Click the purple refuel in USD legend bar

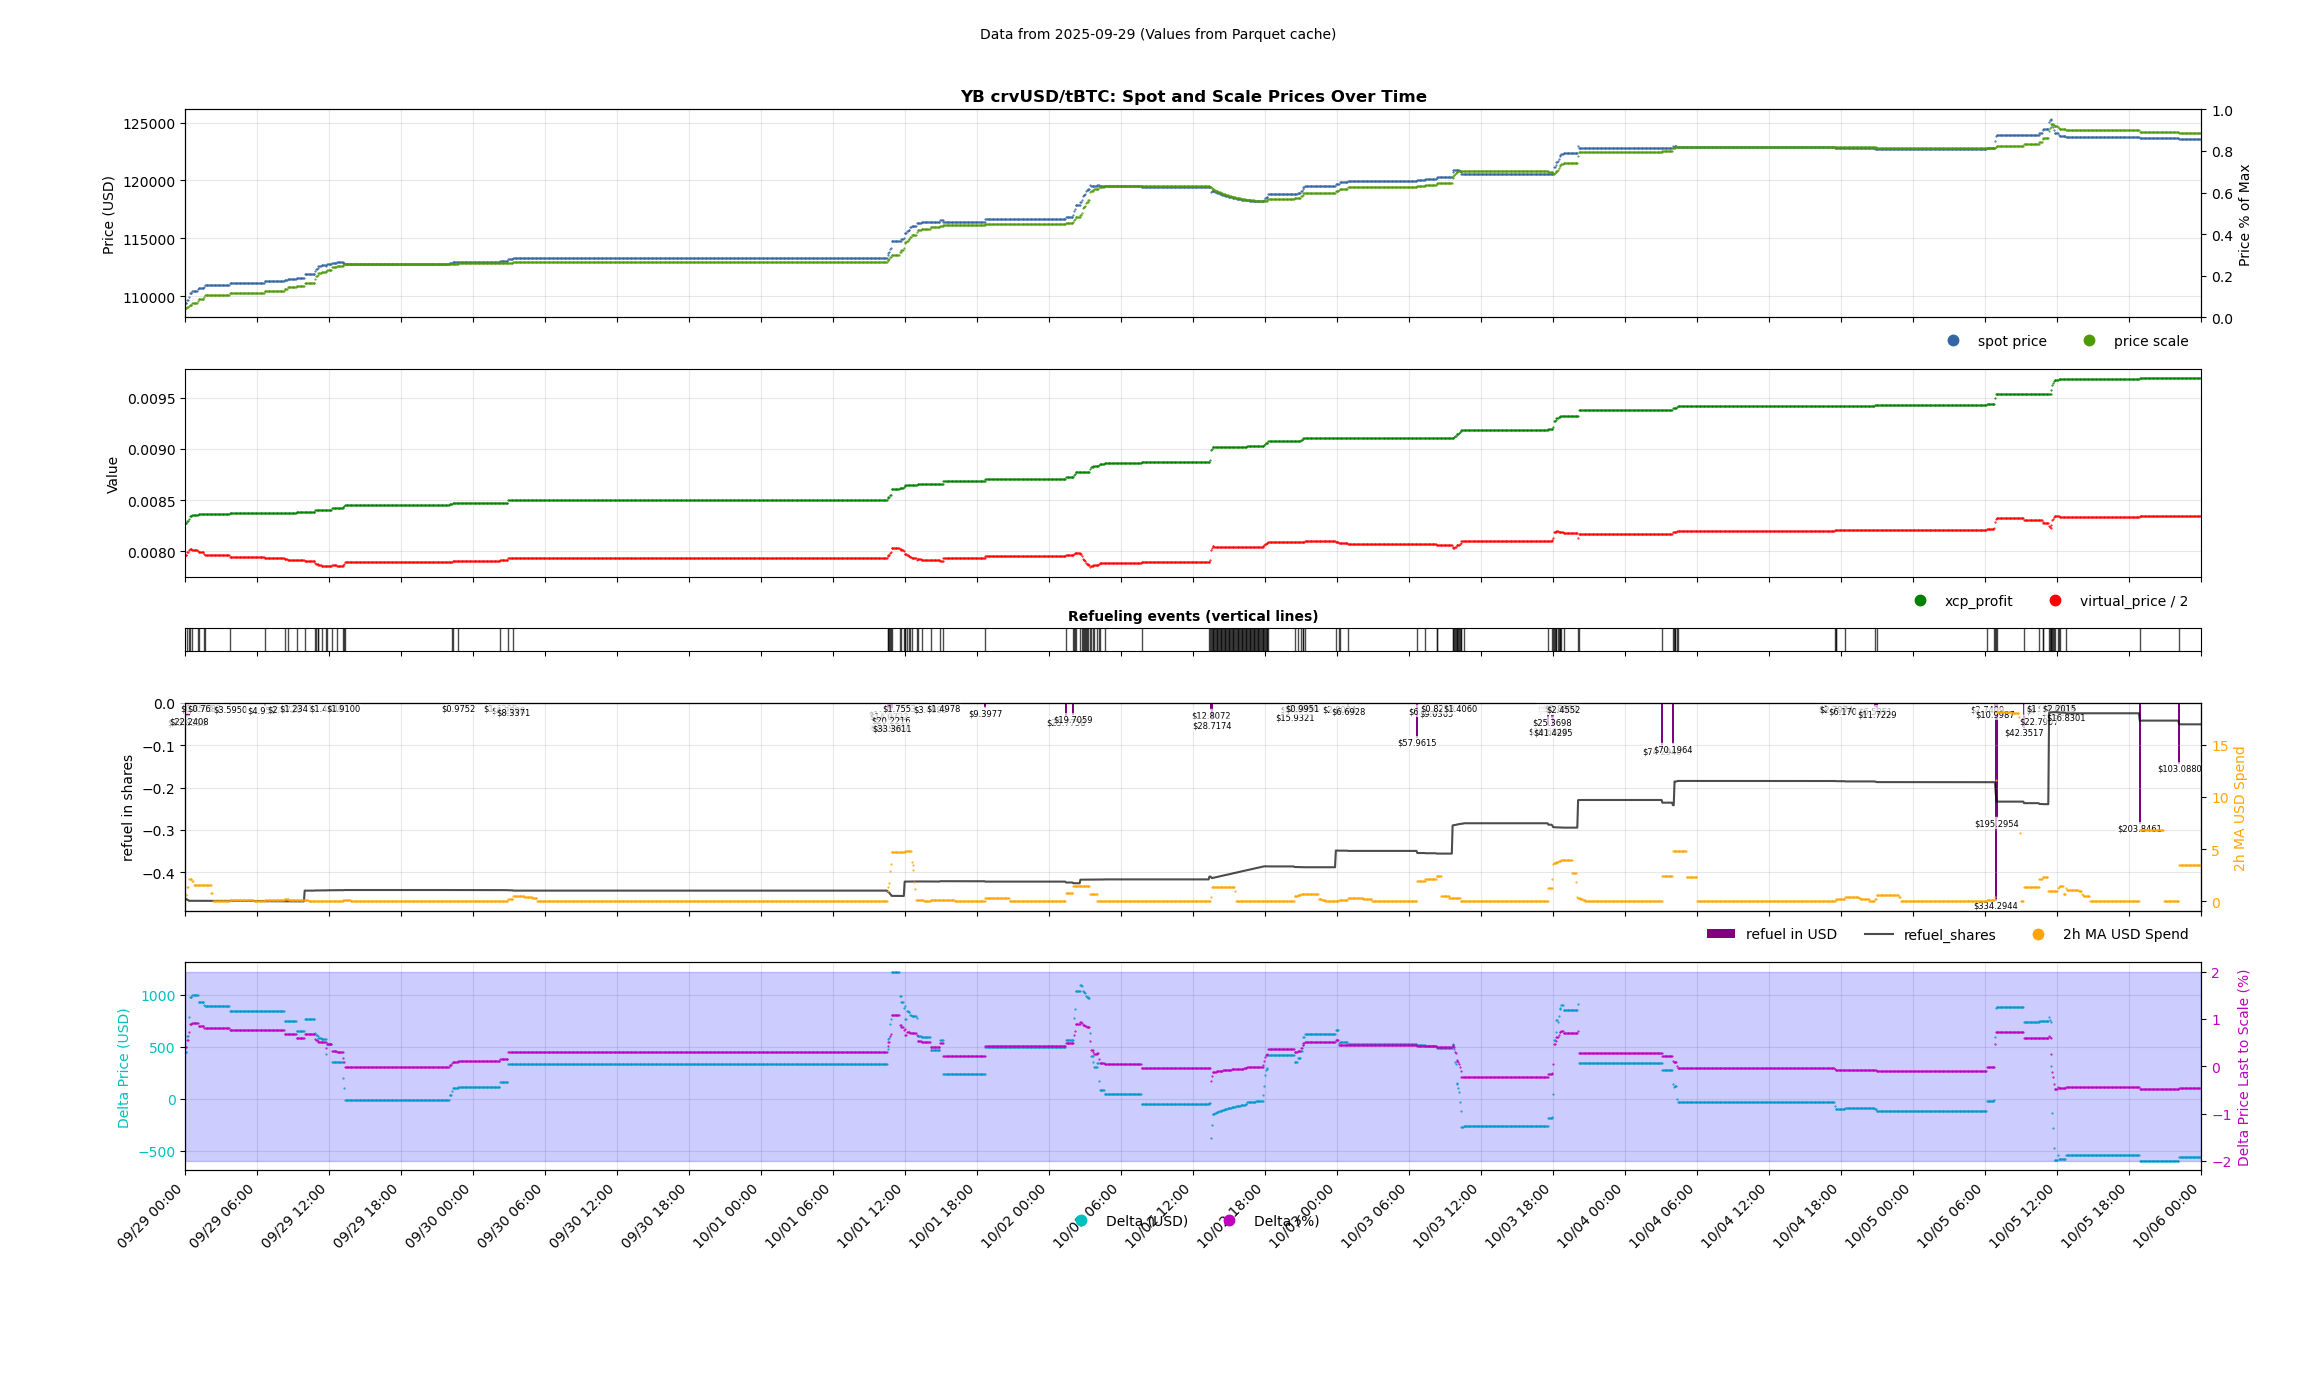pos(1720,934)
